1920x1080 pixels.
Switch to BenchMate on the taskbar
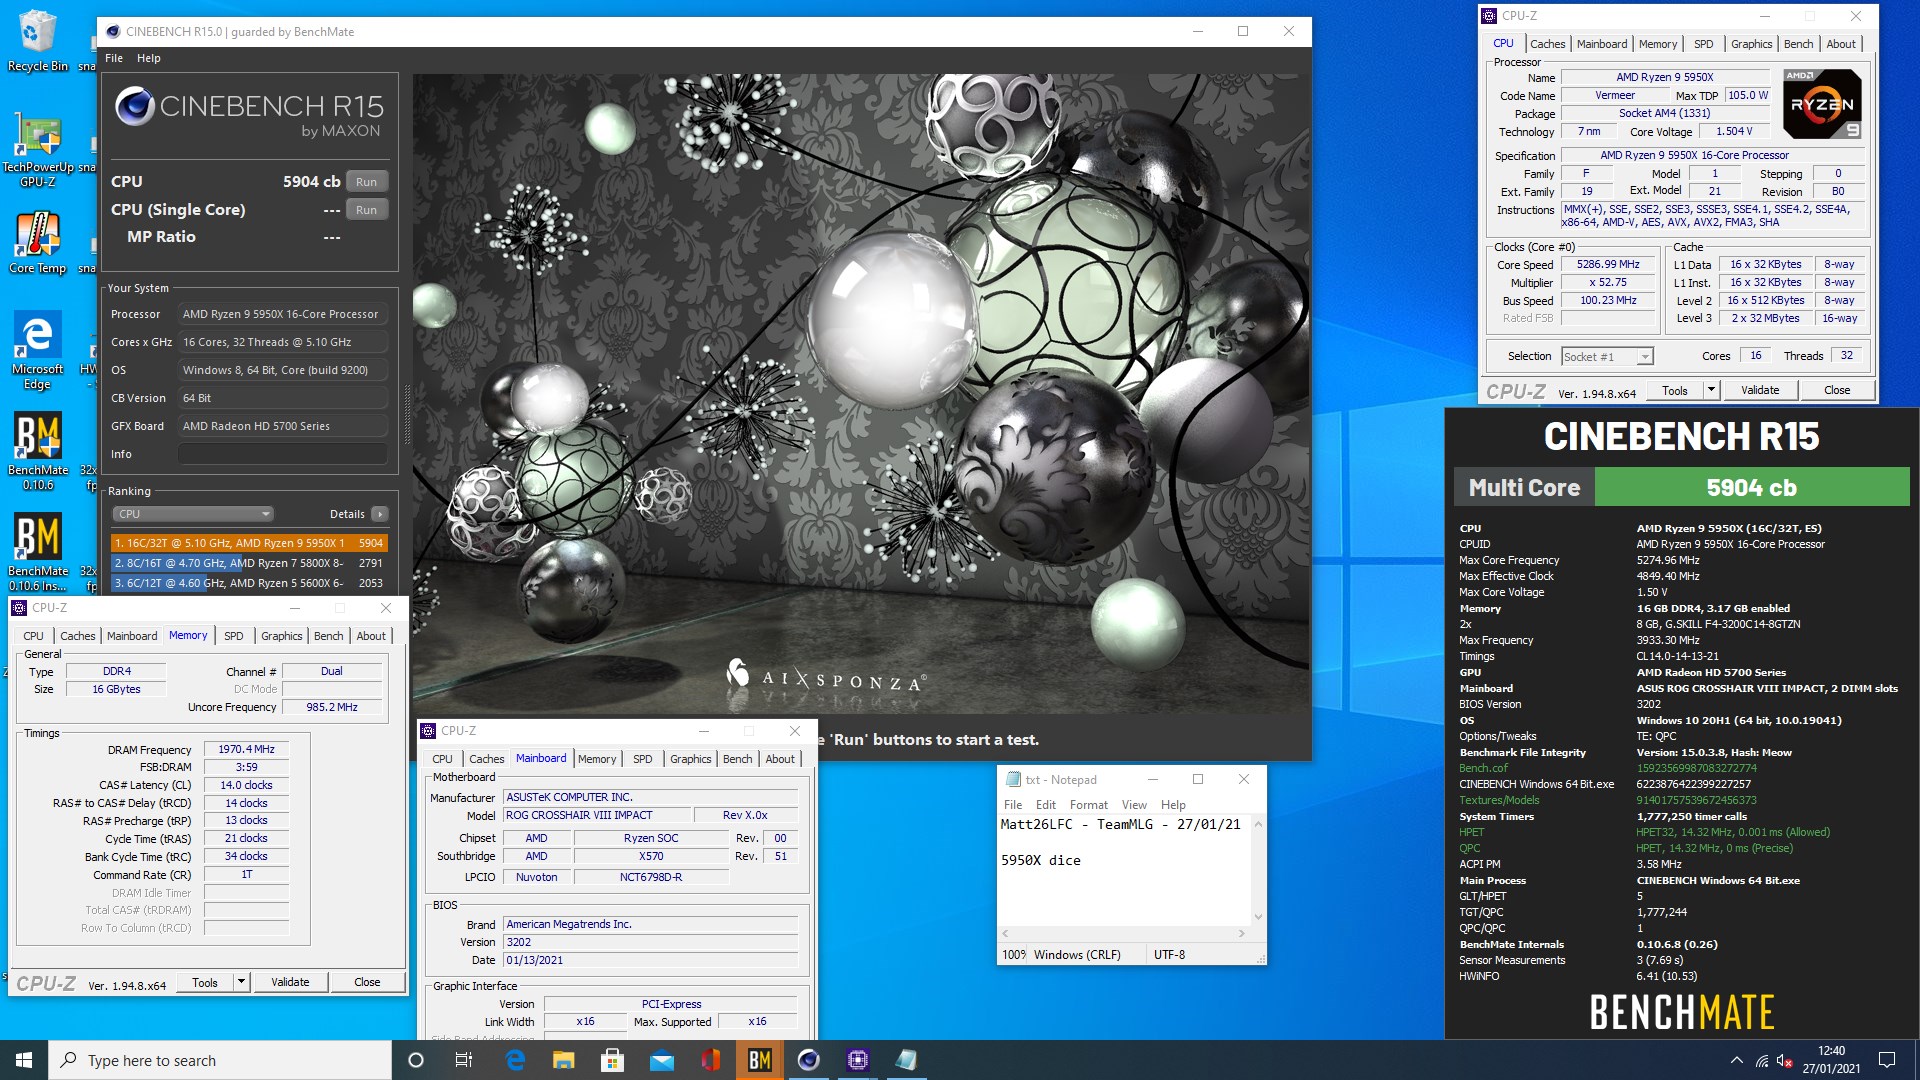(x=759, y=1060)
